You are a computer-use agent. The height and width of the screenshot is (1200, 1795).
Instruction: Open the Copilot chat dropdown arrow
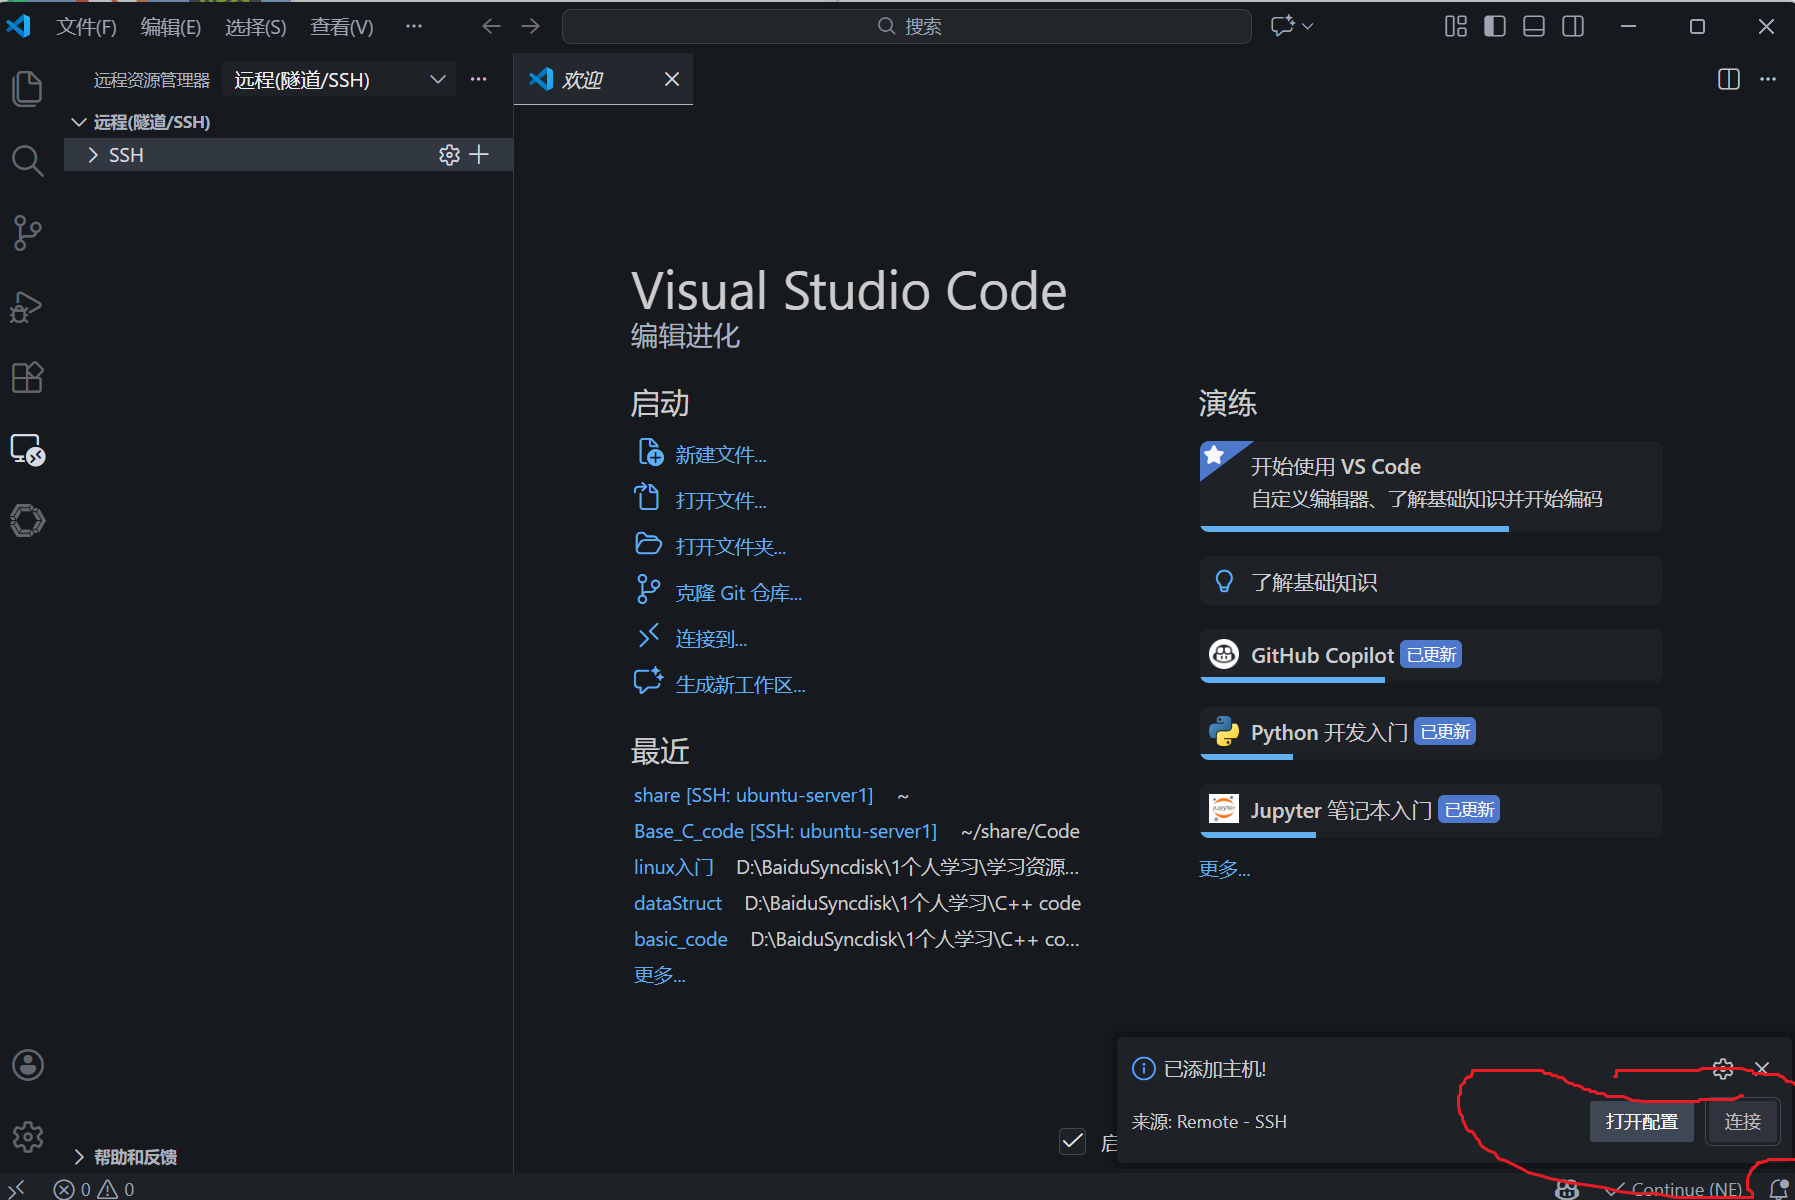coord(1307,26)
